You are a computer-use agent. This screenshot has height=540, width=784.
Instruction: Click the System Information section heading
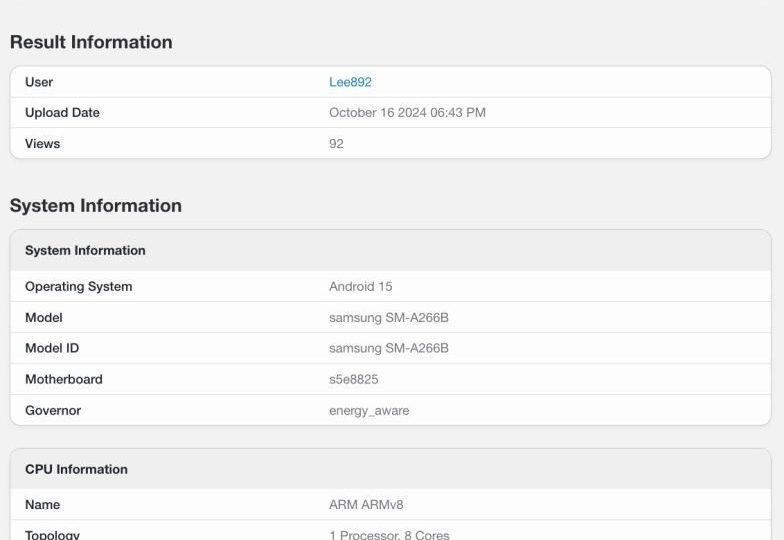pos(96,206)
